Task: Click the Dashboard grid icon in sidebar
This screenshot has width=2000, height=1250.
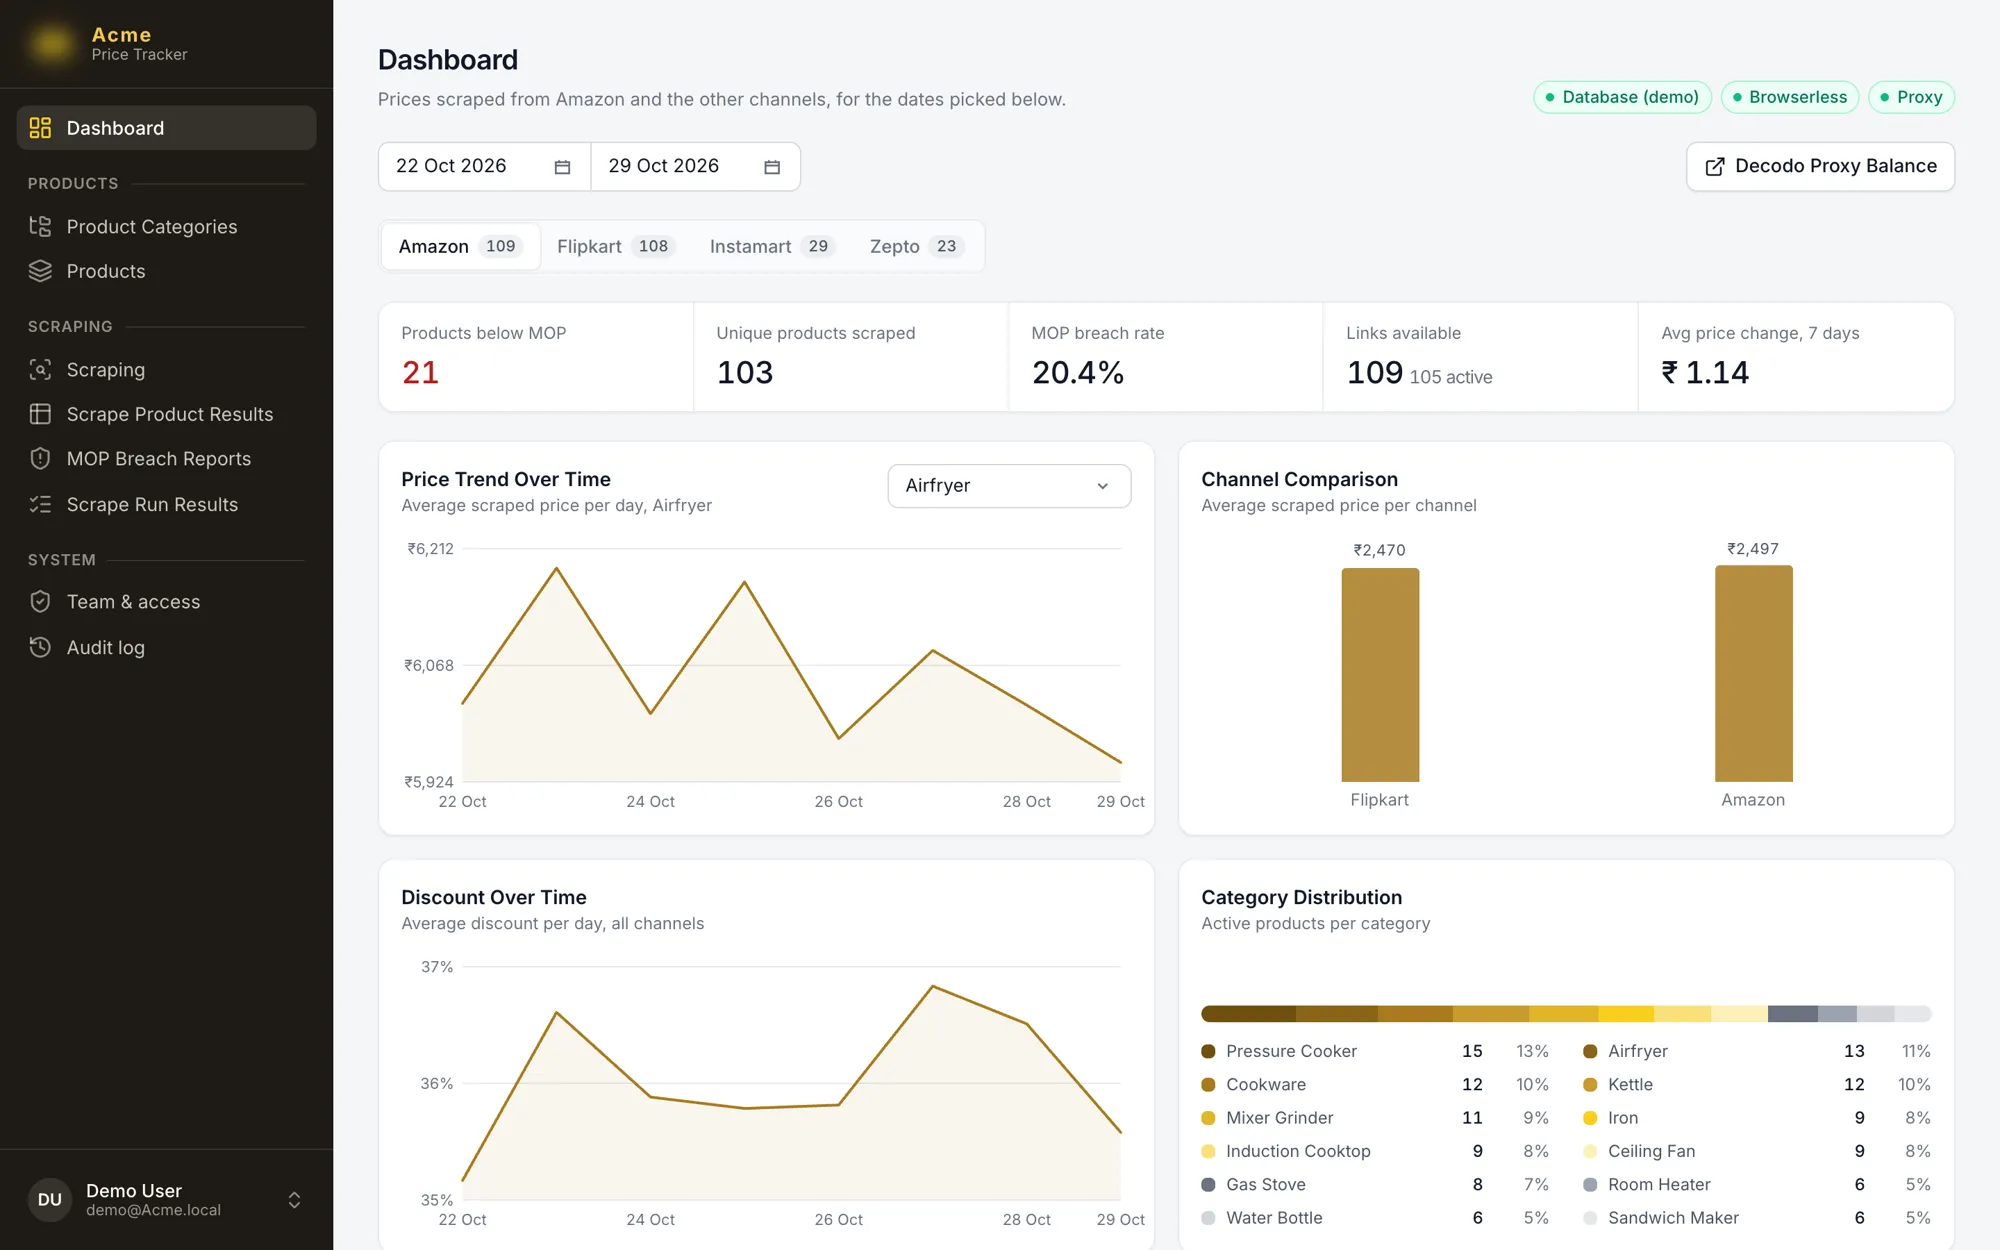Action: (40, 128)
